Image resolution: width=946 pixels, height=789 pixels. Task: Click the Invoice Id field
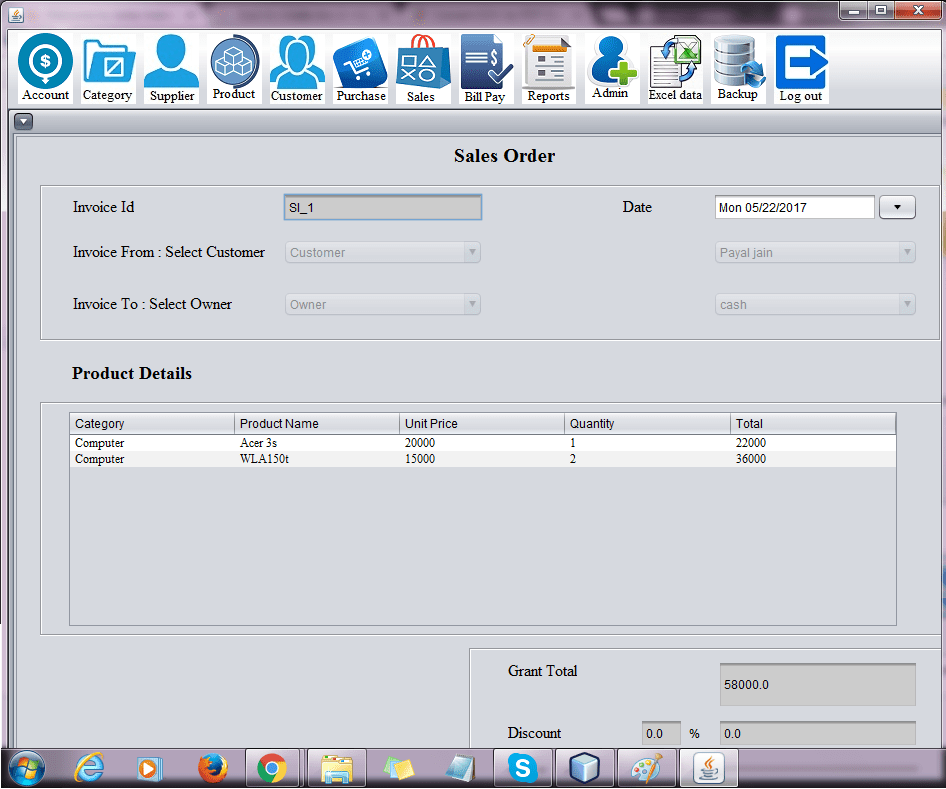pyautogui.click(x=383, y=208)
